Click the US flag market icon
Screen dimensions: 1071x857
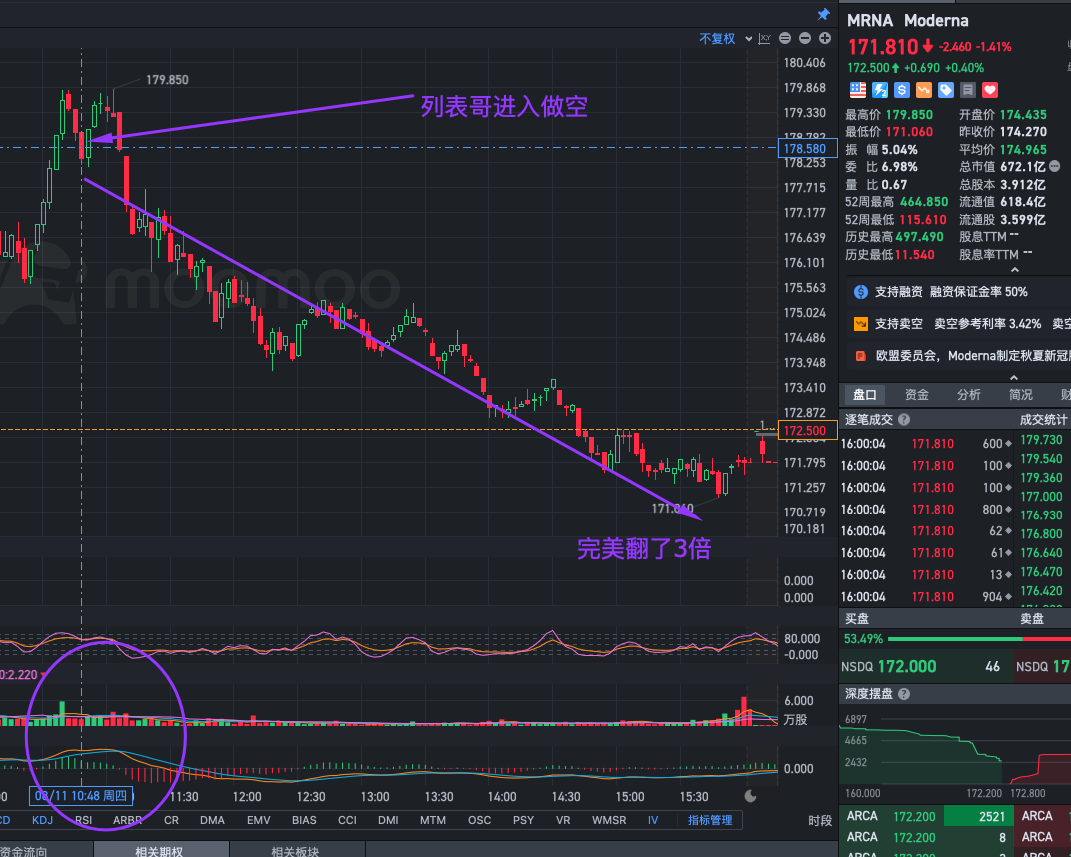[858, 89]
